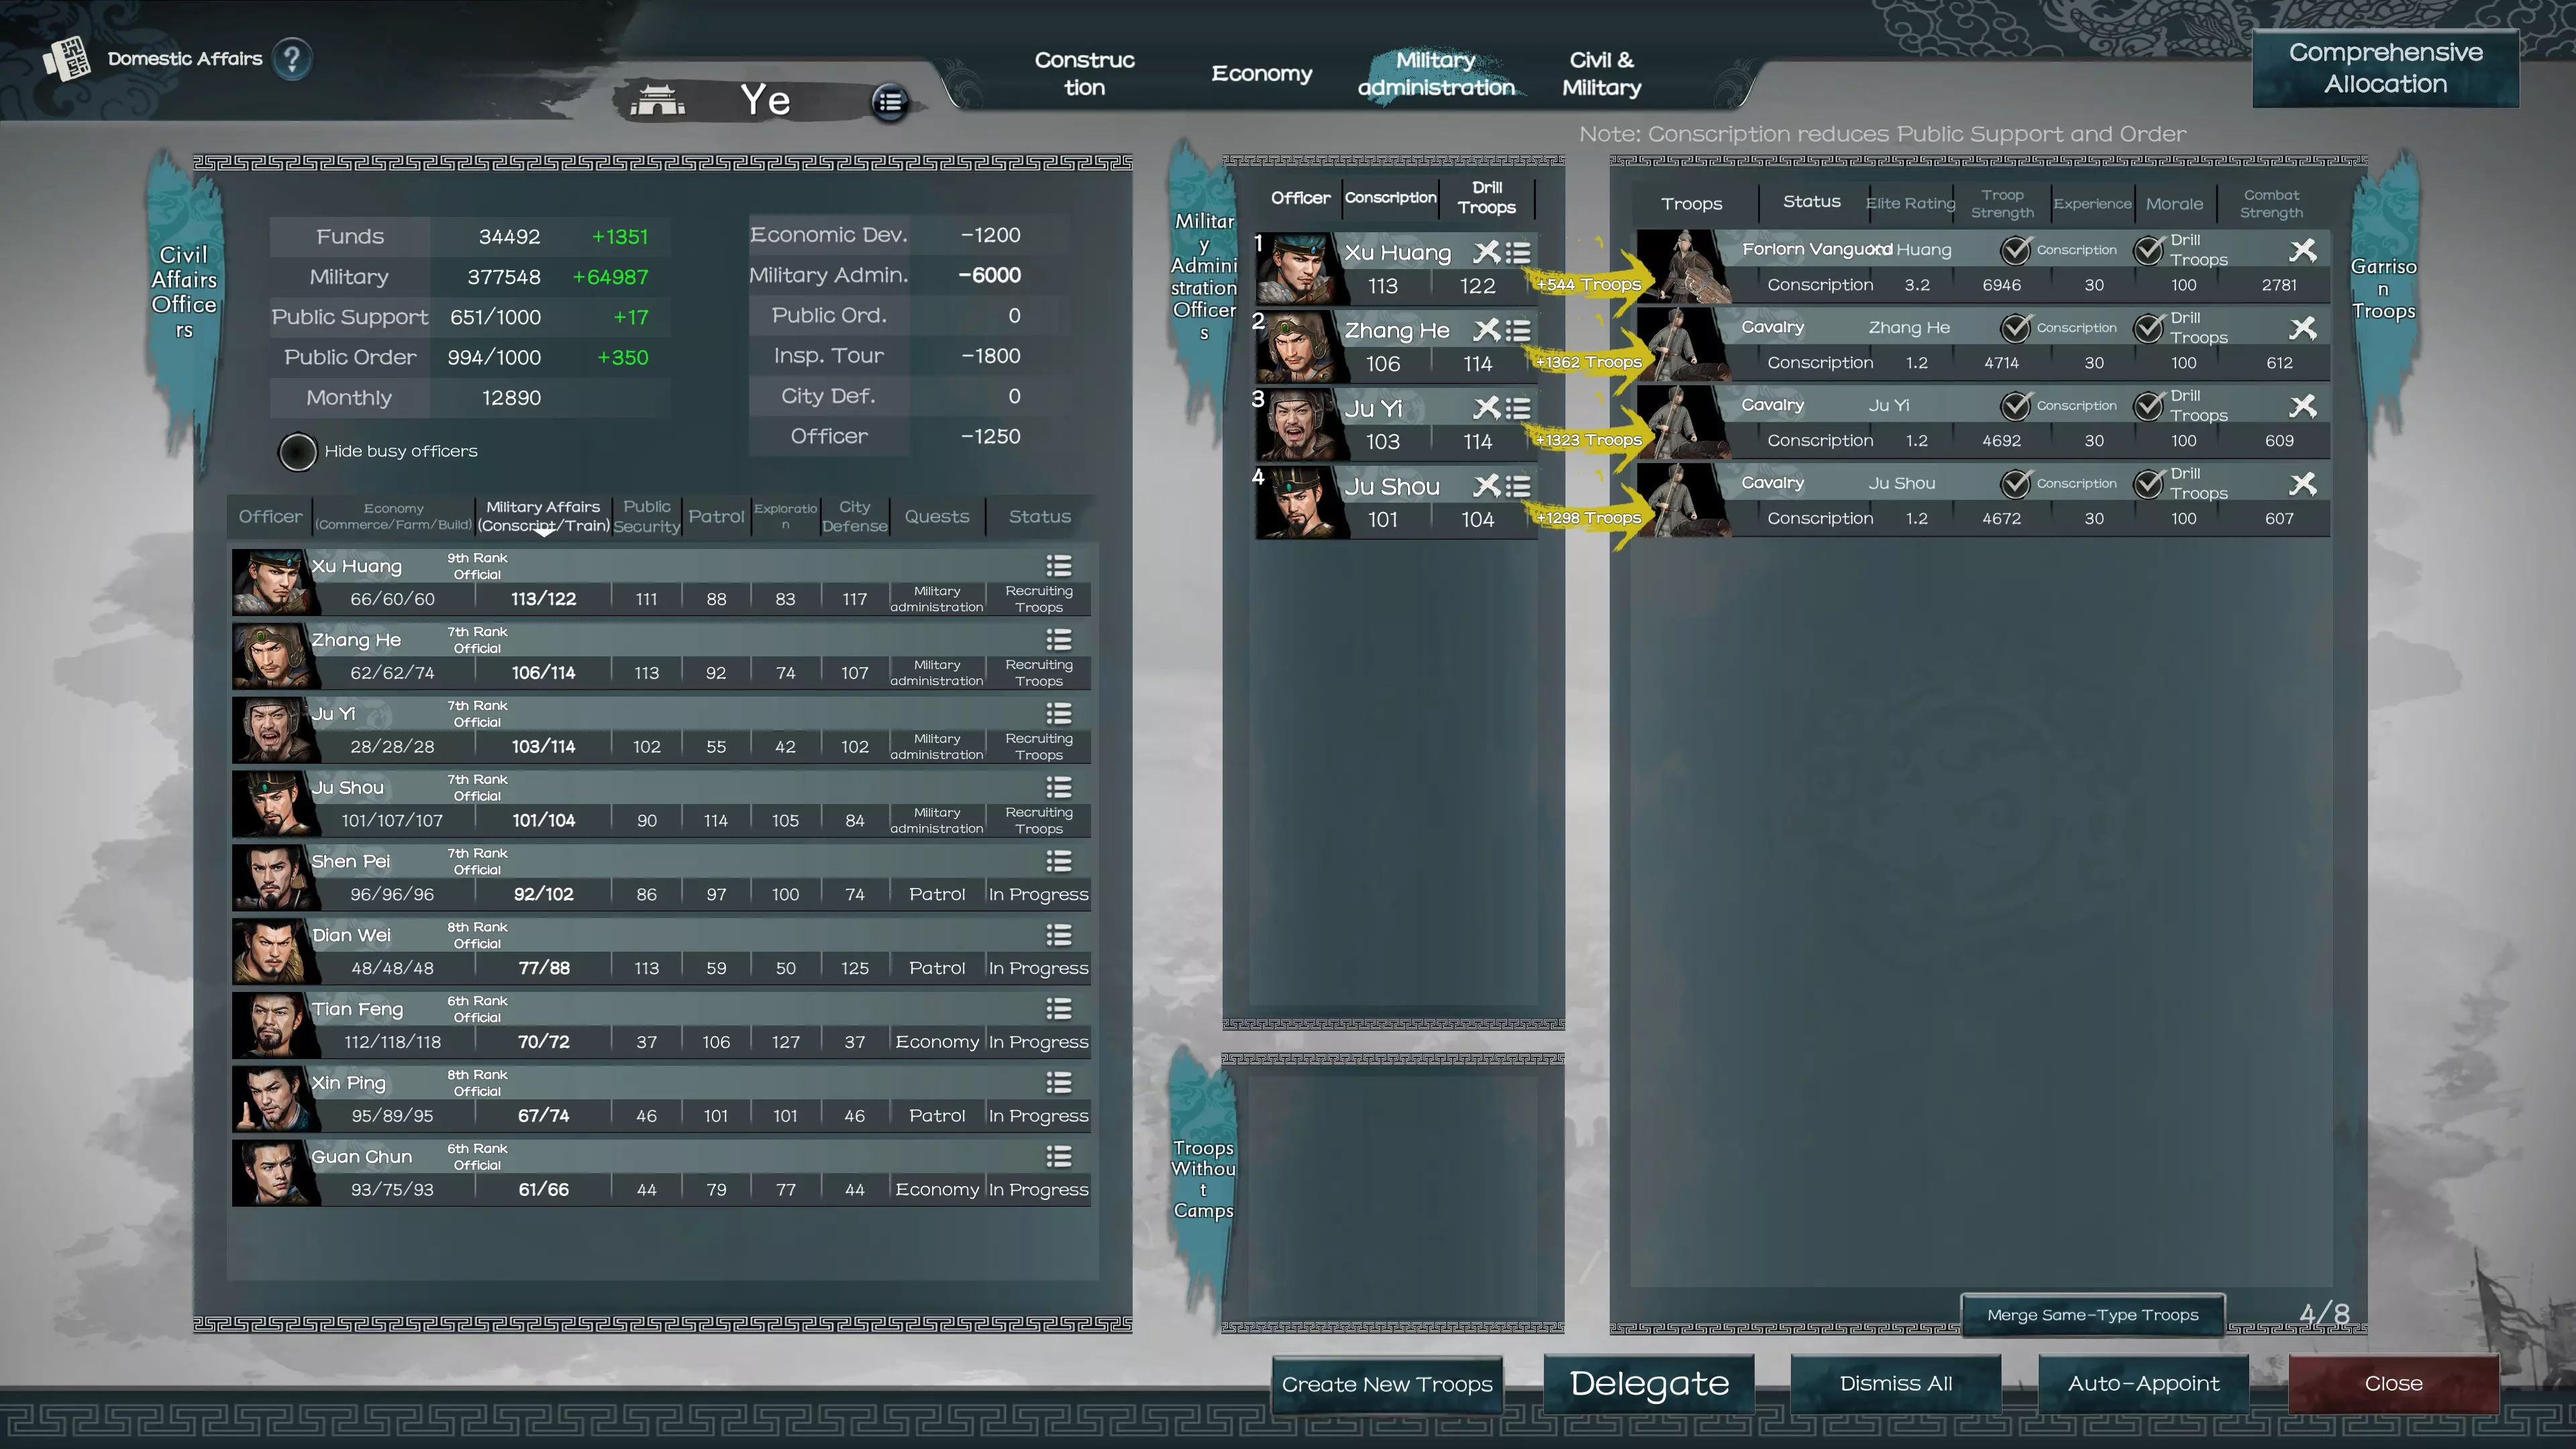The height and width of the screenshot is (1449, 2576).
Task: Sort officers by Military Affairs column
Action: 543,516
